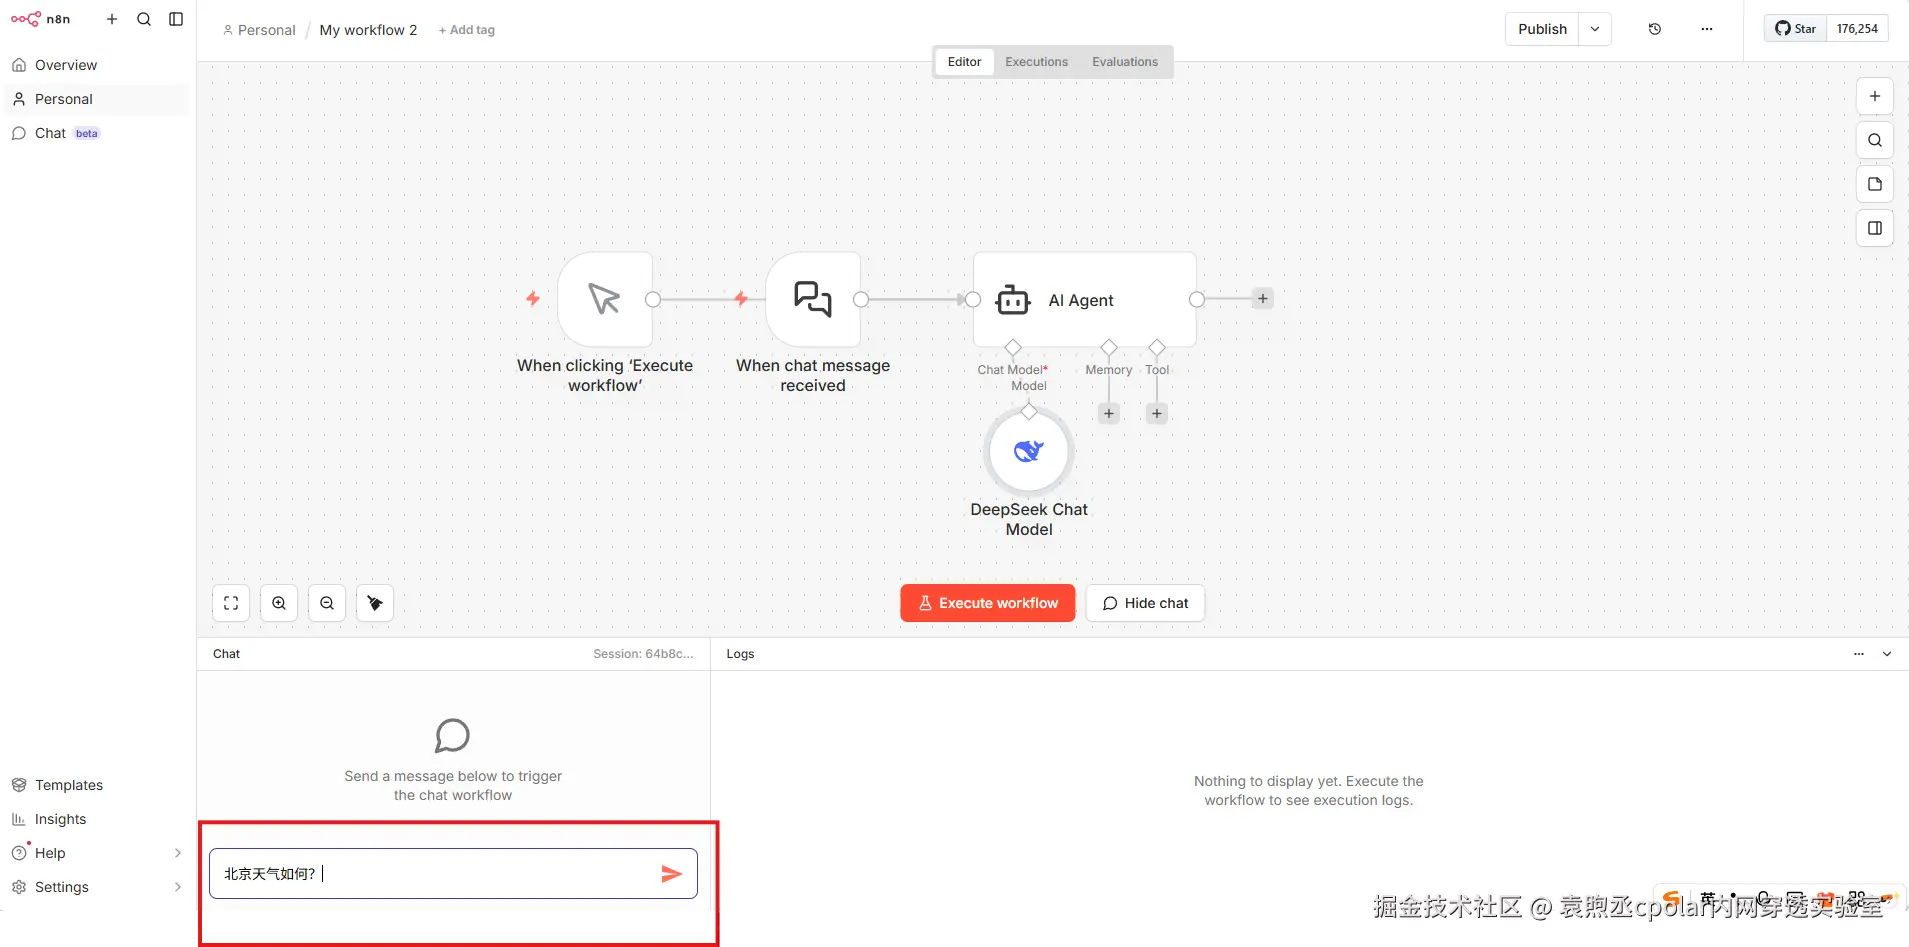The image size is (1909, 947).
Task: Click the plus connector after AI Agent output
Action: pos(1263,299)
